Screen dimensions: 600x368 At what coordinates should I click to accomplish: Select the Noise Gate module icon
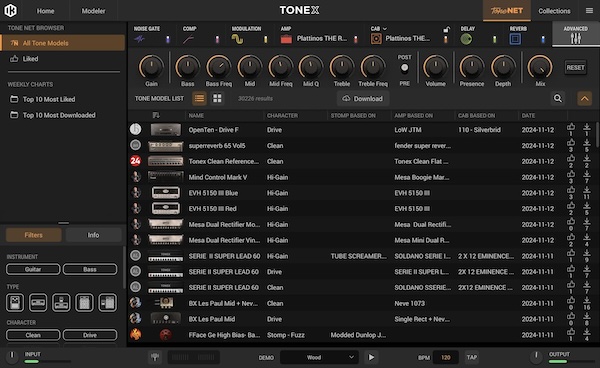coord(139,39)
